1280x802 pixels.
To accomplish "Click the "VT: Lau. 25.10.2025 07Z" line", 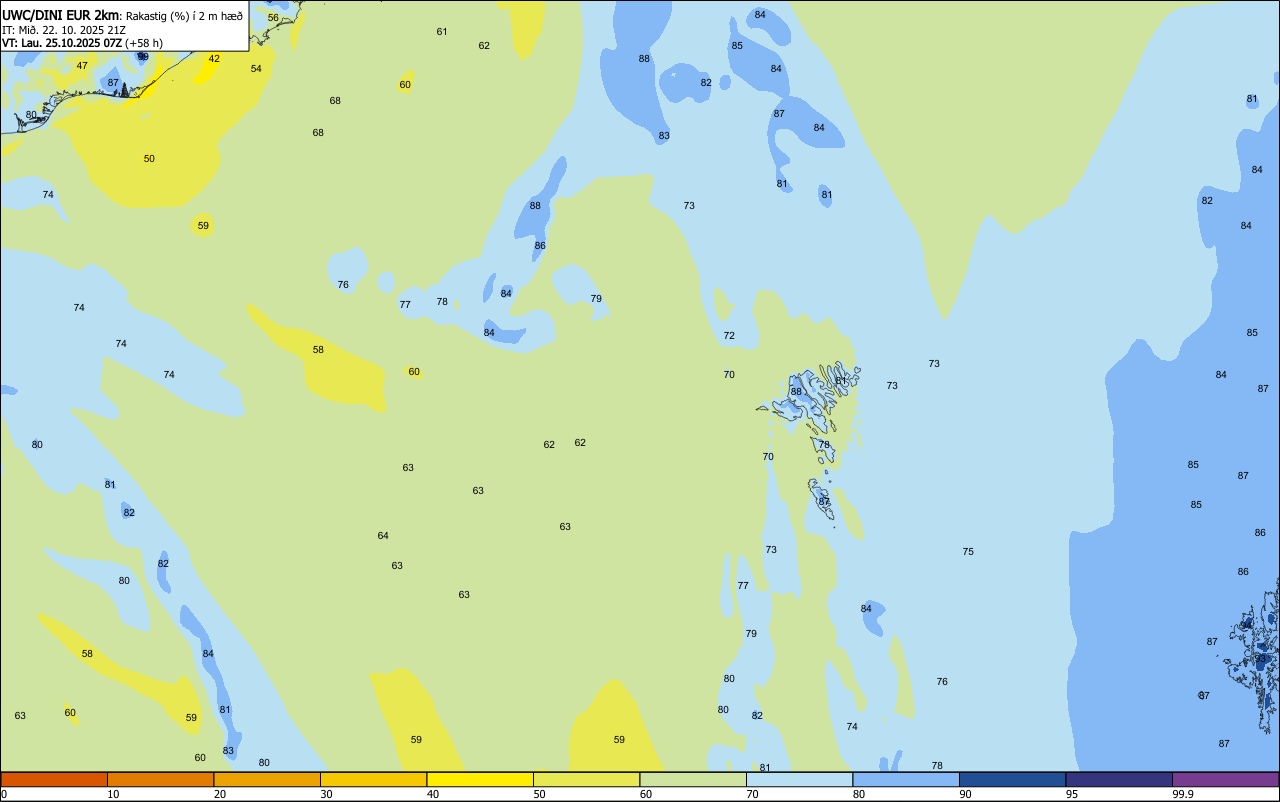I will [62, 43].
